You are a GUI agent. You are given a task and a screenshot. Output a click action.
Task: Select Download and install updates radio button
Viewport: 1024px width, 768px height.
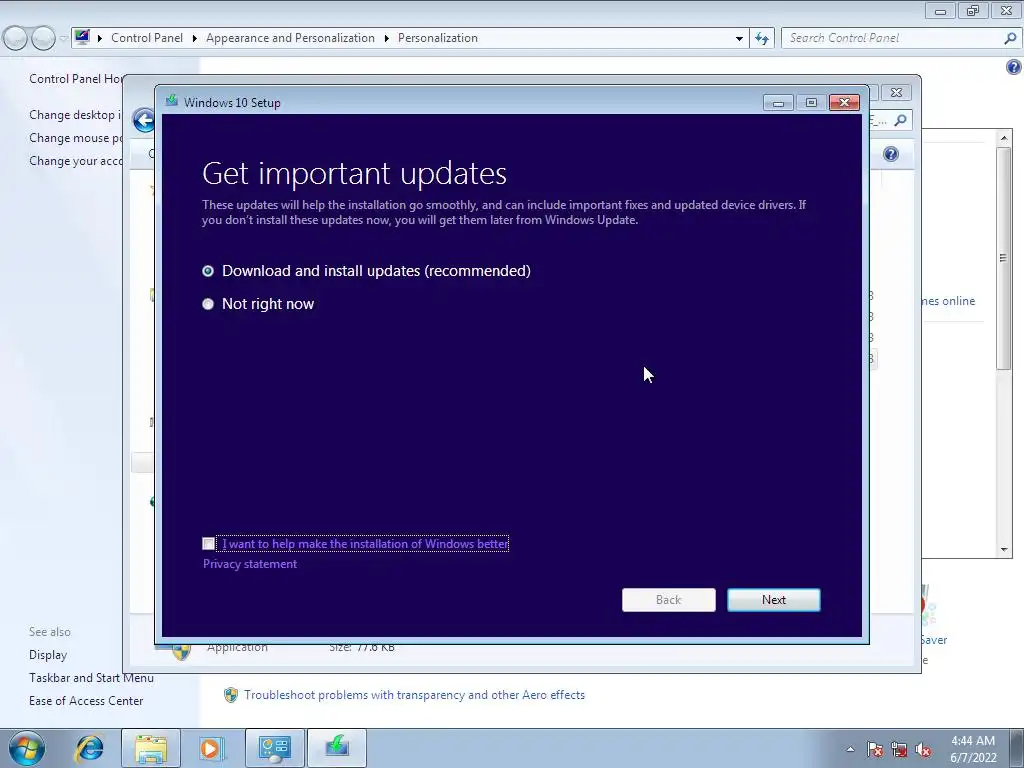[x=208, y=271]
